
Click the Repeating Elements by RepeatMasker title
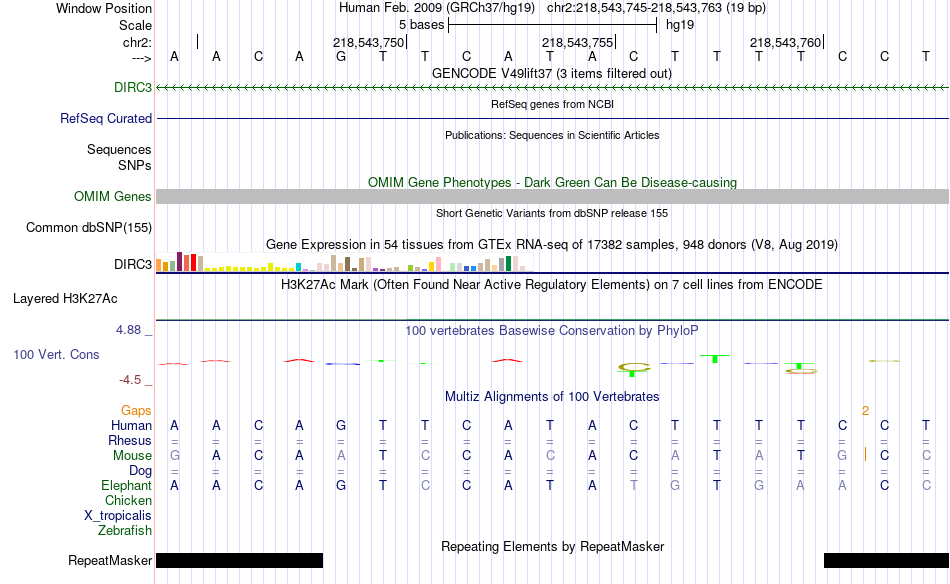pos(552,546)
